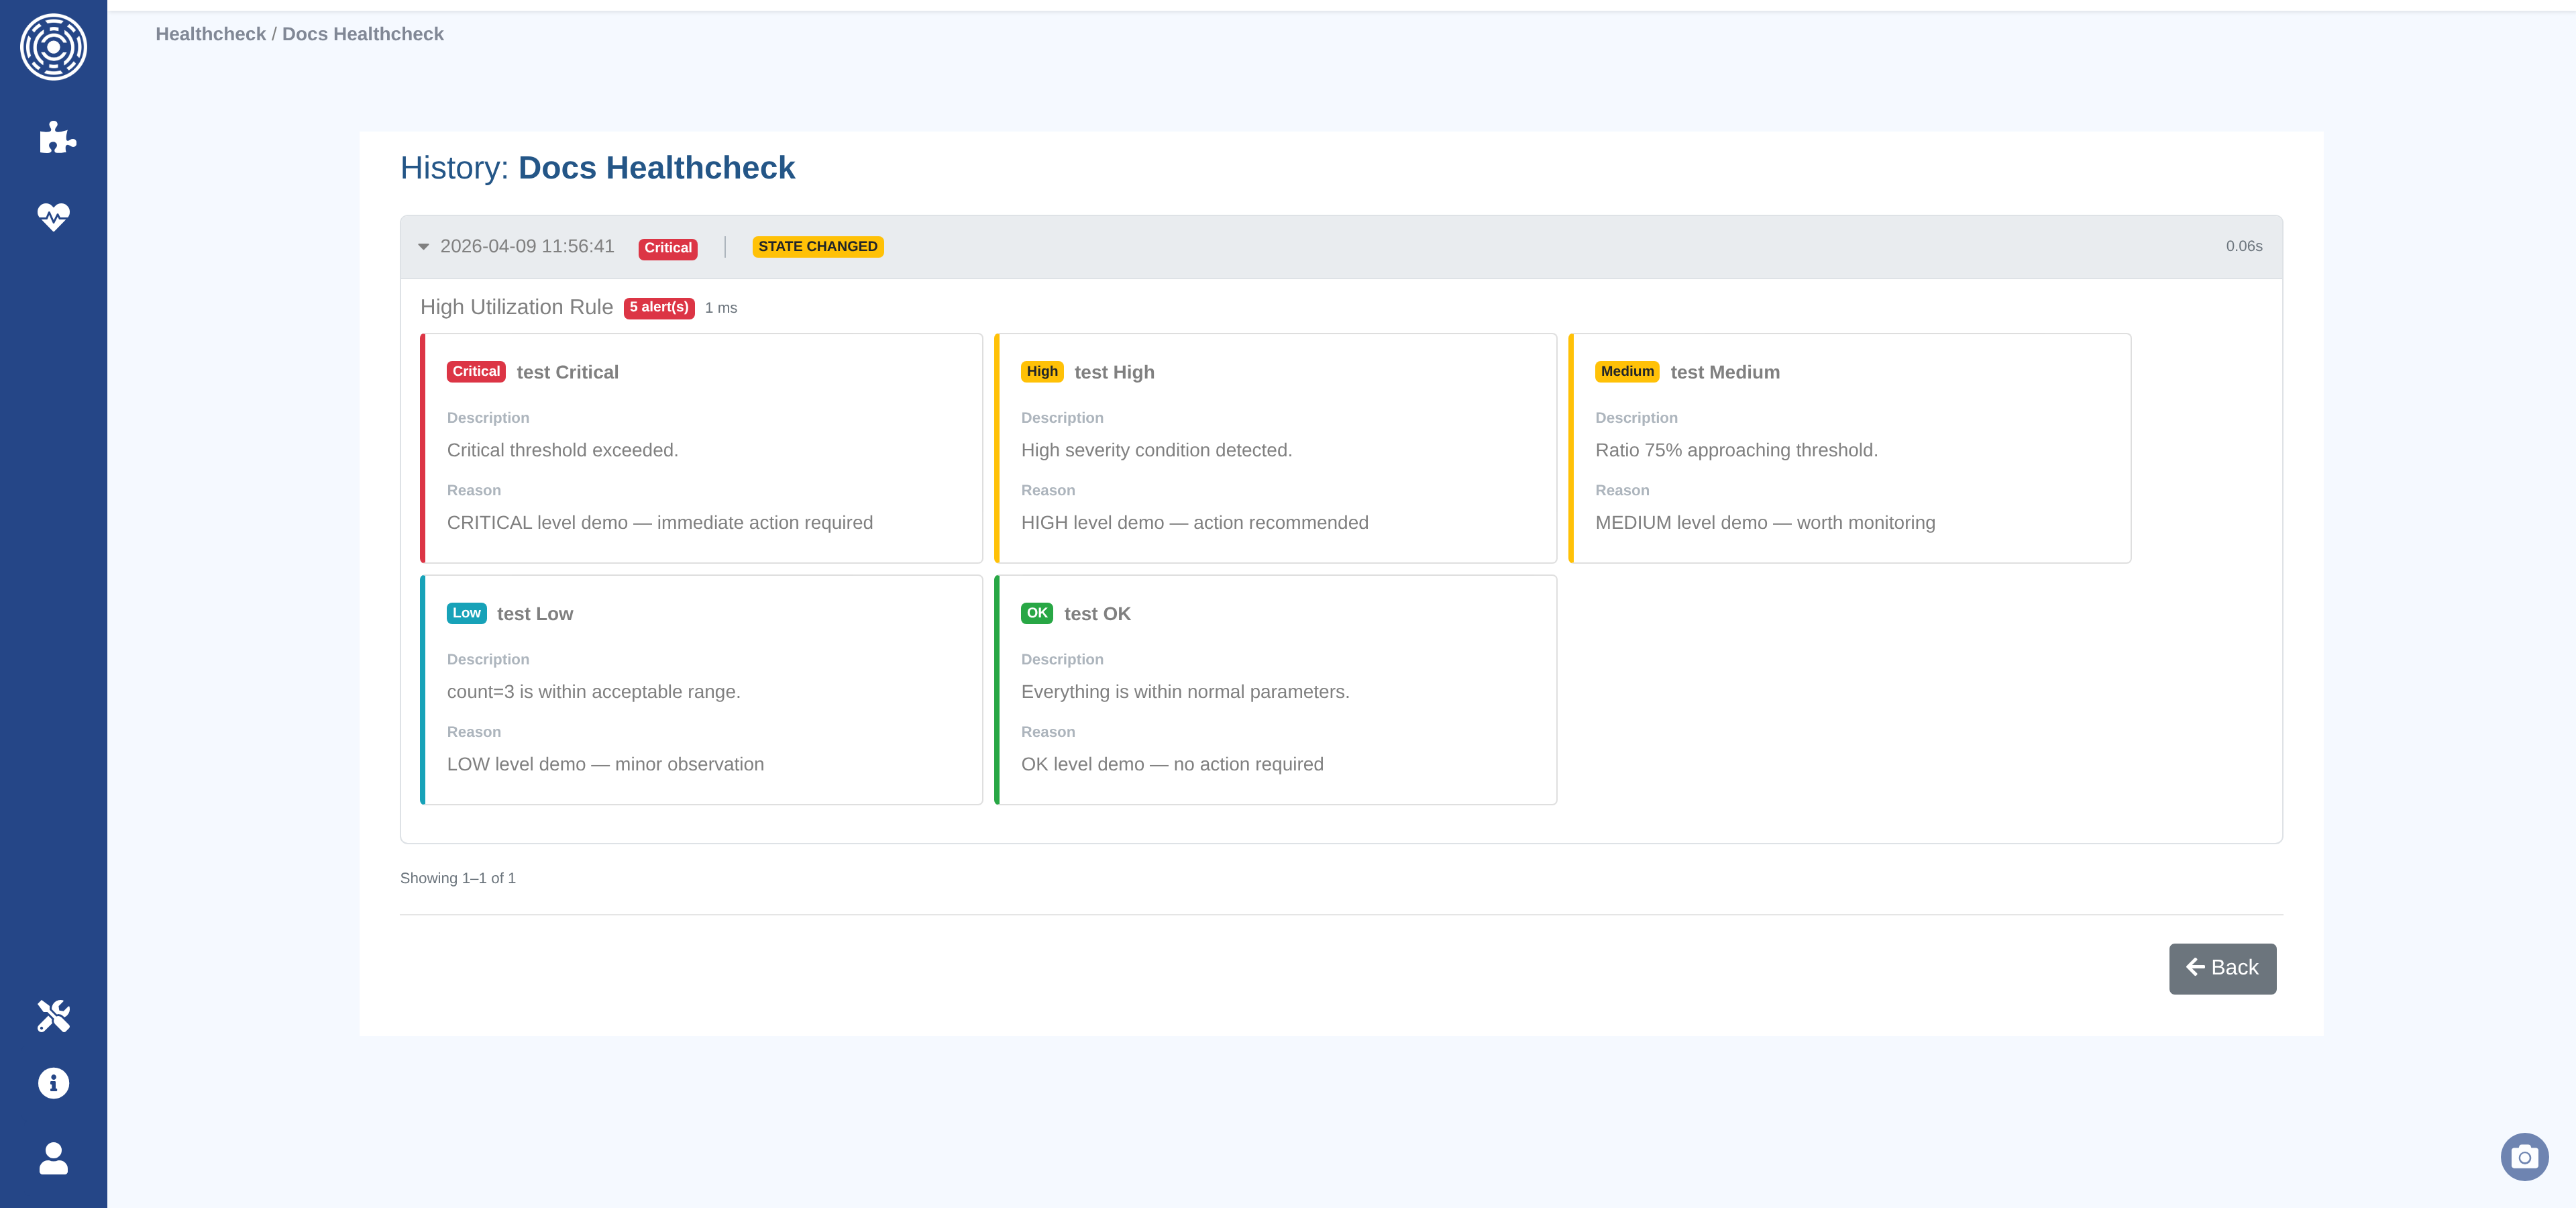This screenshot has height=1208, width=2576.
Task: Select the test Critical alert card
Action: (x=702, y=448)
